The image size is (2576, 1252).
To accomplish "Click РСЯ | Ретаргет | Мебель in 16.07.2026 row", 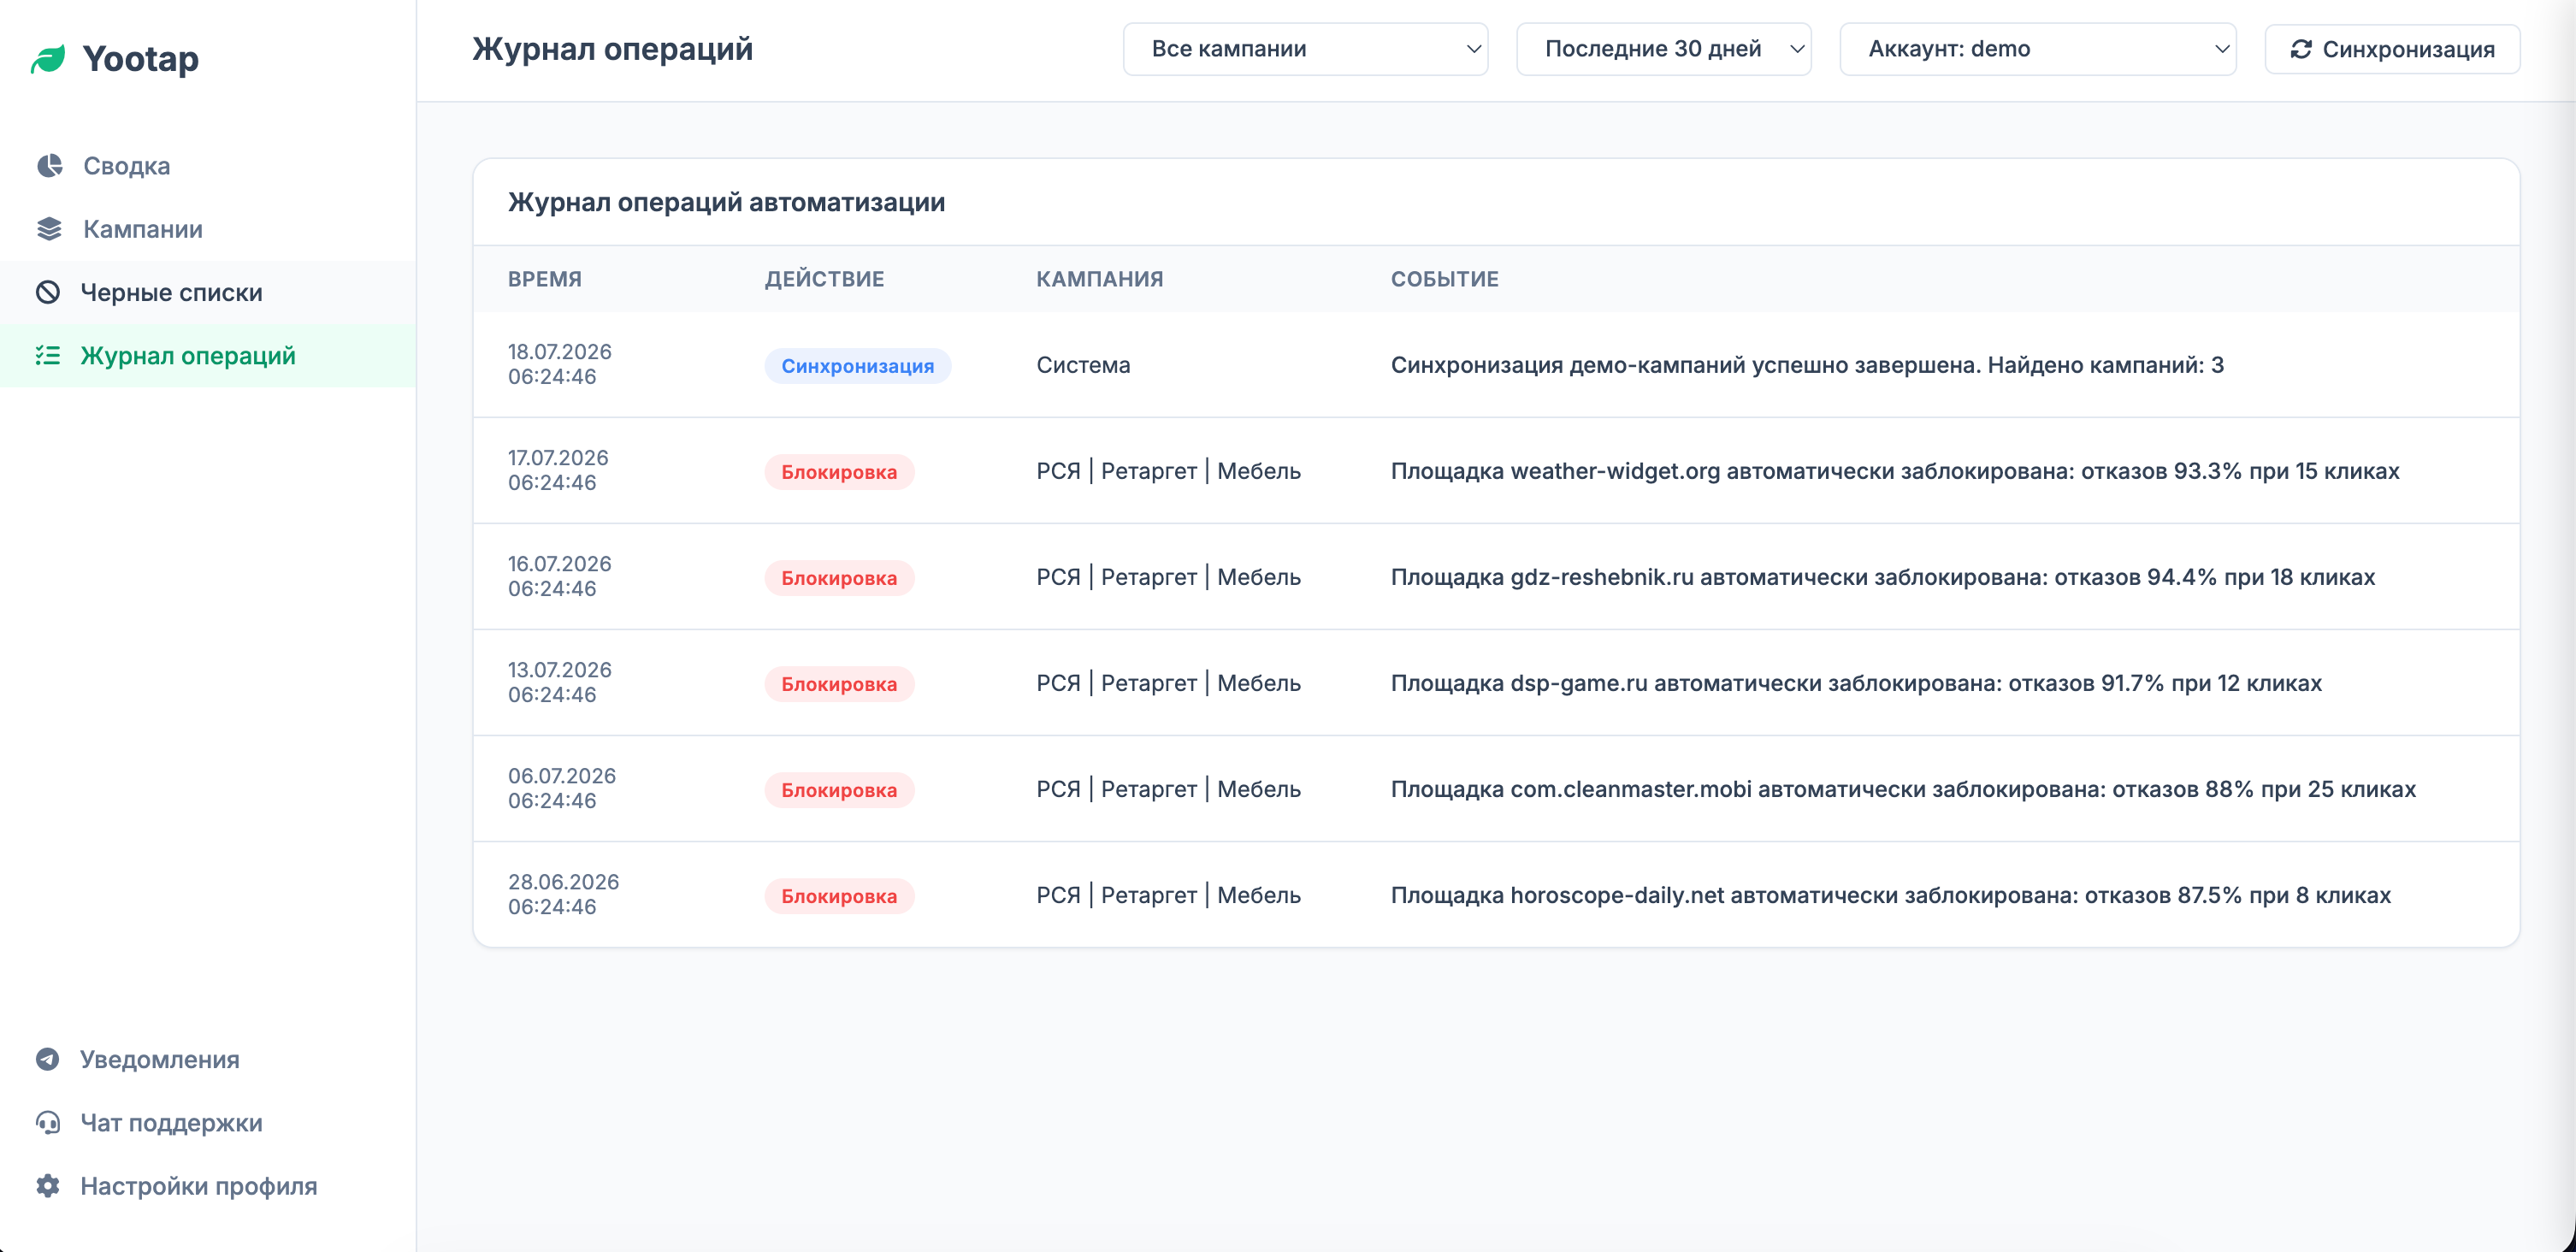I will pos(1168,577).
